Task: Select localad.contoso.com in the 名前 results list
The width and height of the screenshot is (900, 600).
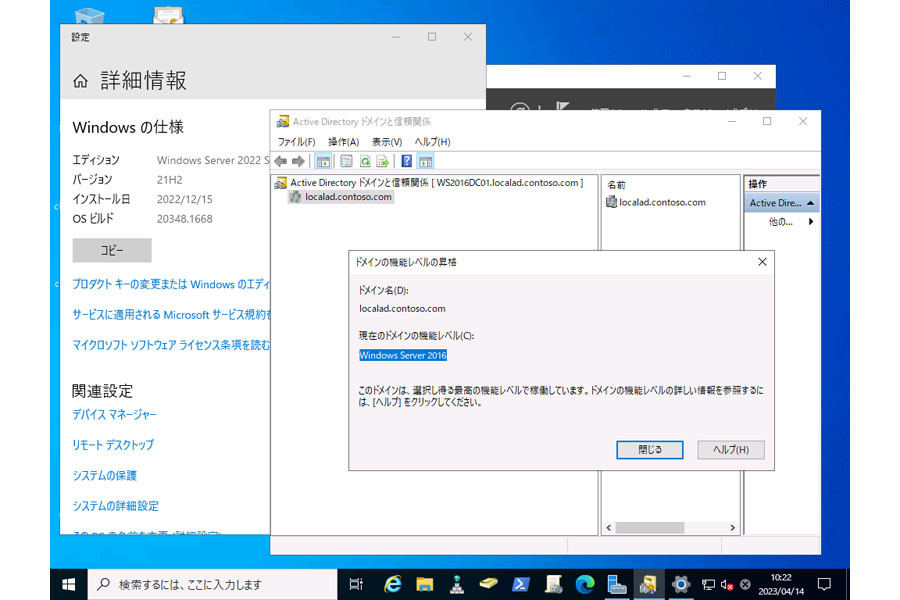Action: click(x=656, y=202)
